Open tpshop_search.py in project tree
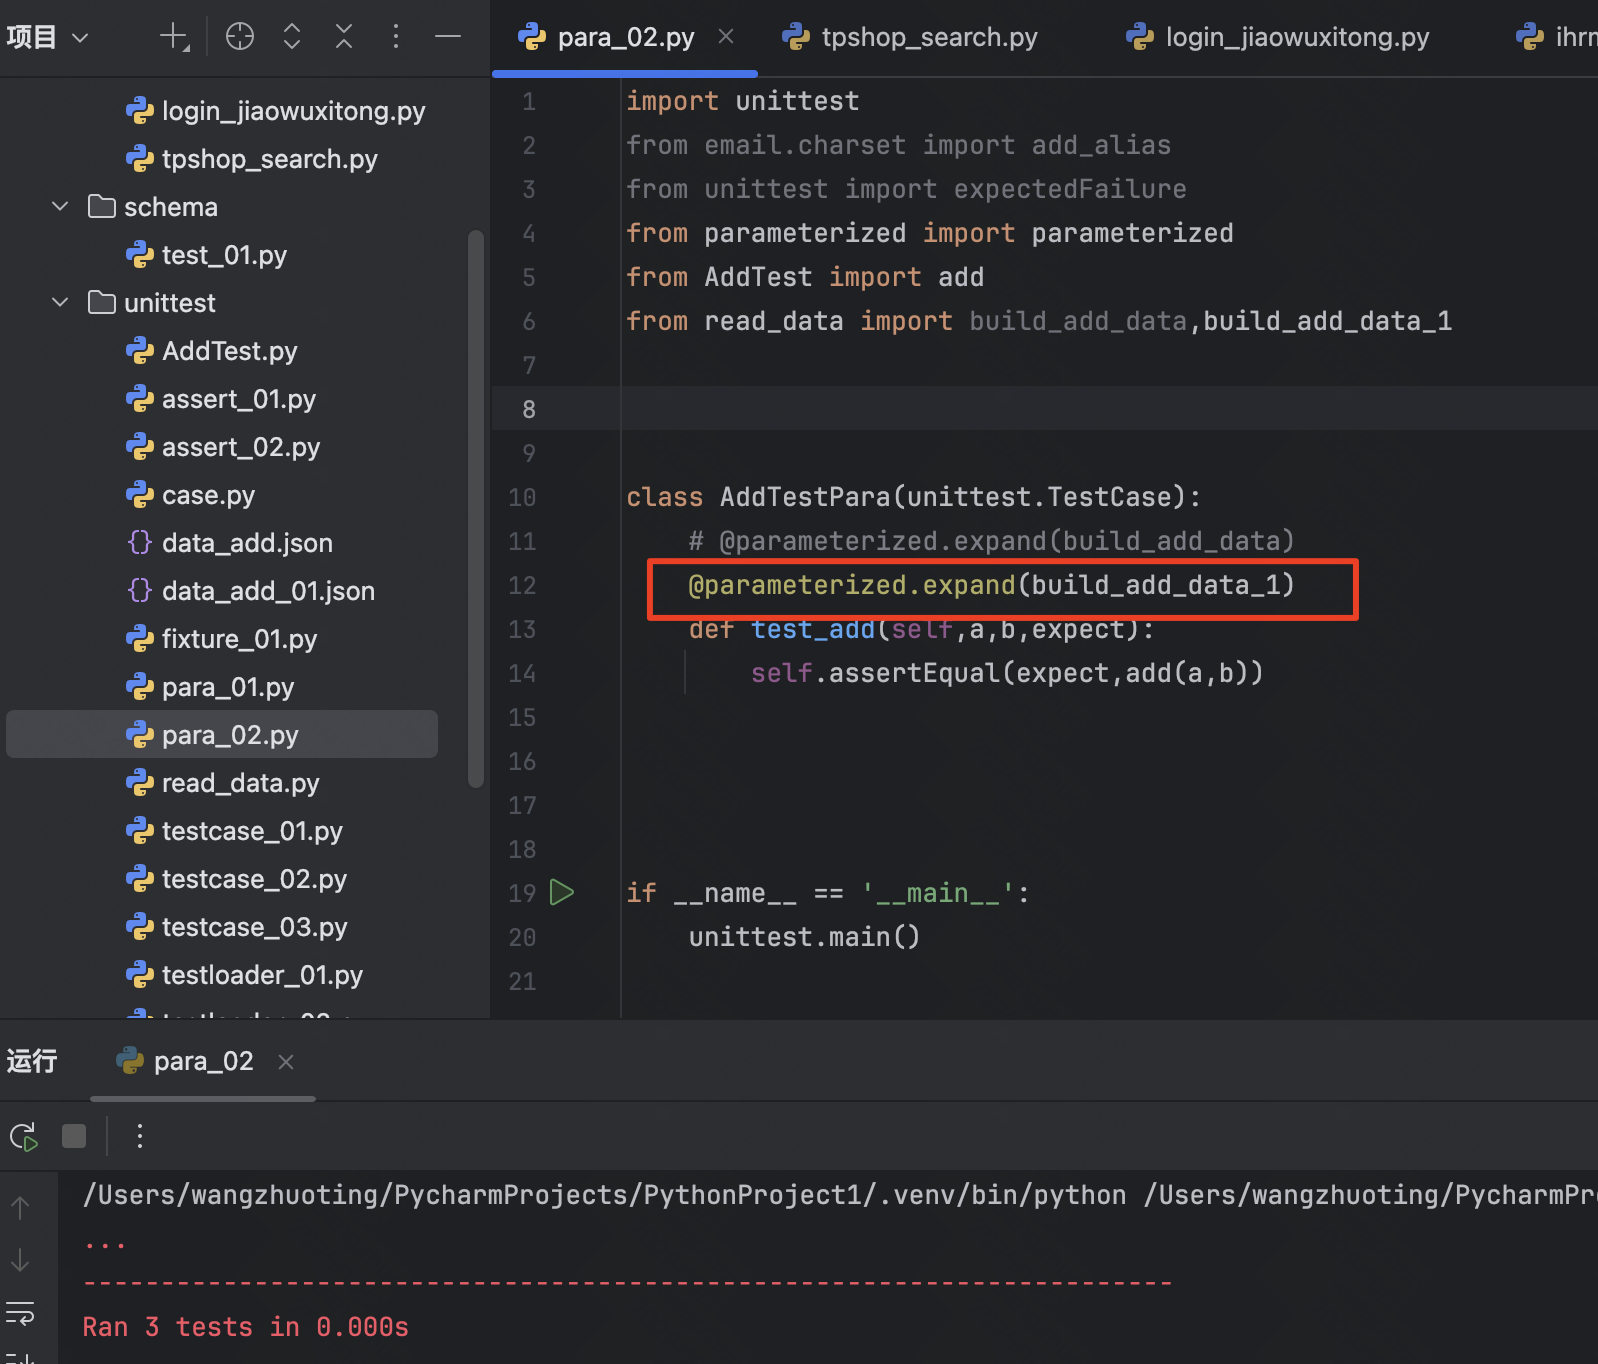Image resolution: width=1598 pixels, height=1364 pixels. (252, 159)
